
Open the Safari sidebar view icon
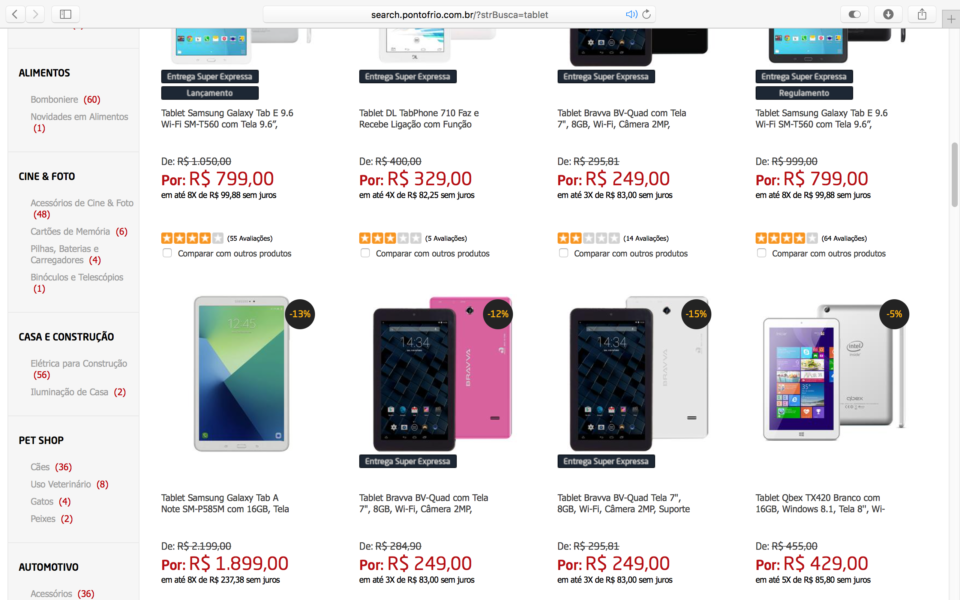pos(66,14)
